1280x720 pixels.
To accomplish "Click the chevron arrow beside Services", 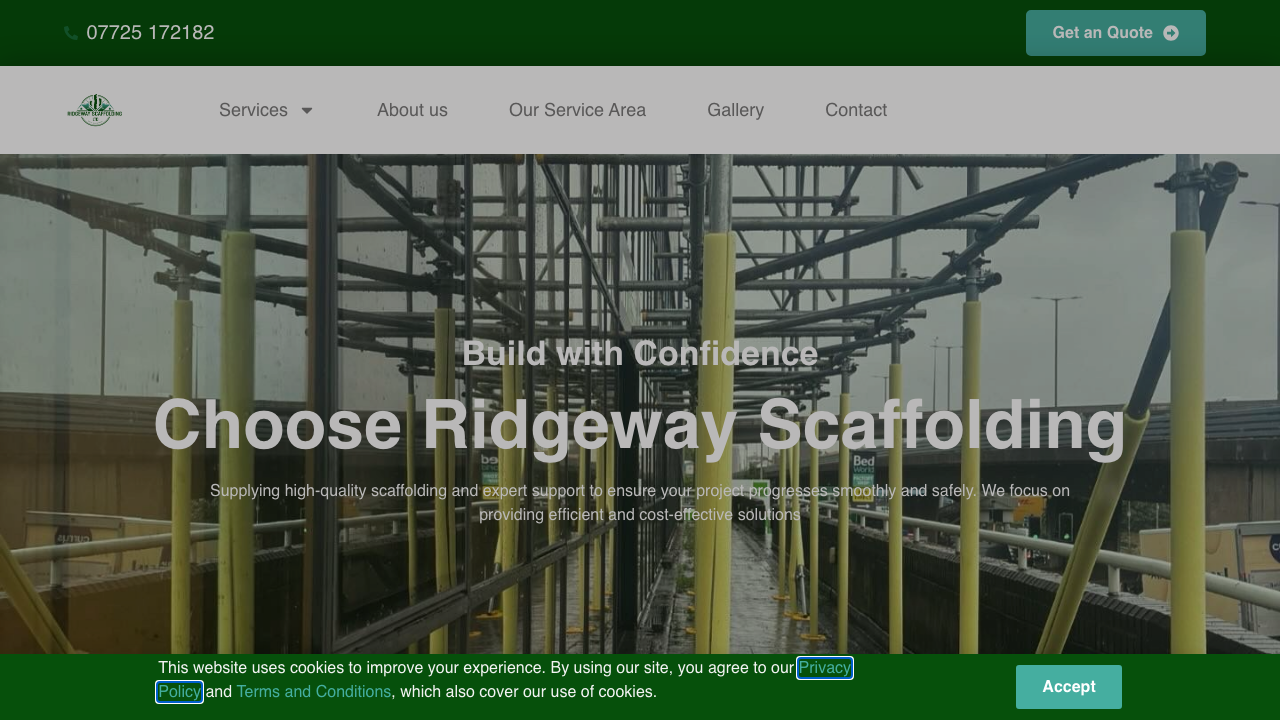I will (x=306, y=110).
